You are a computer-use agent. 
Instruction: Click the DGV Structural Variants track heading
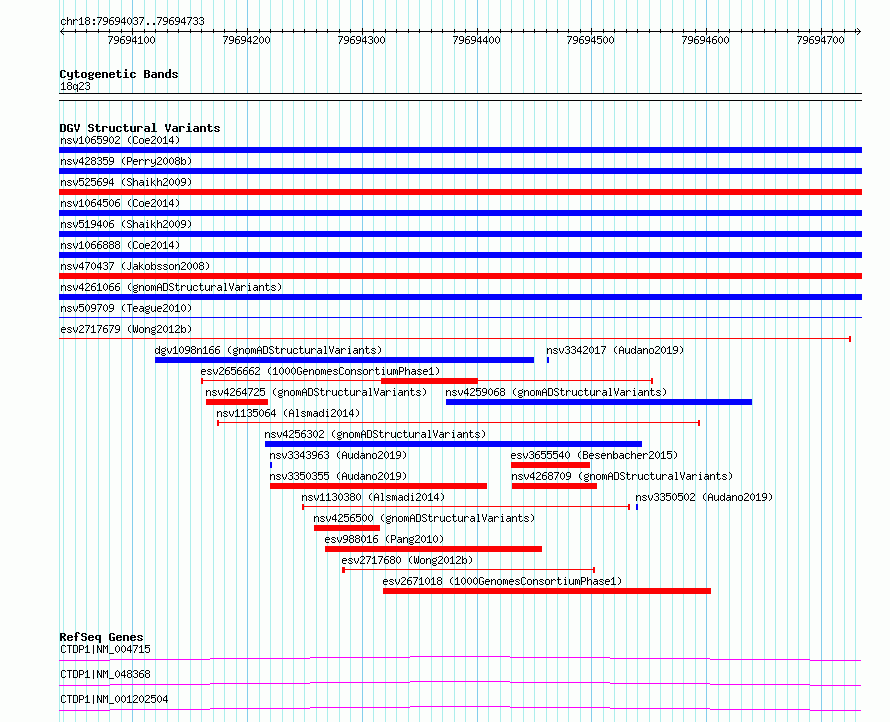(140, 128)
